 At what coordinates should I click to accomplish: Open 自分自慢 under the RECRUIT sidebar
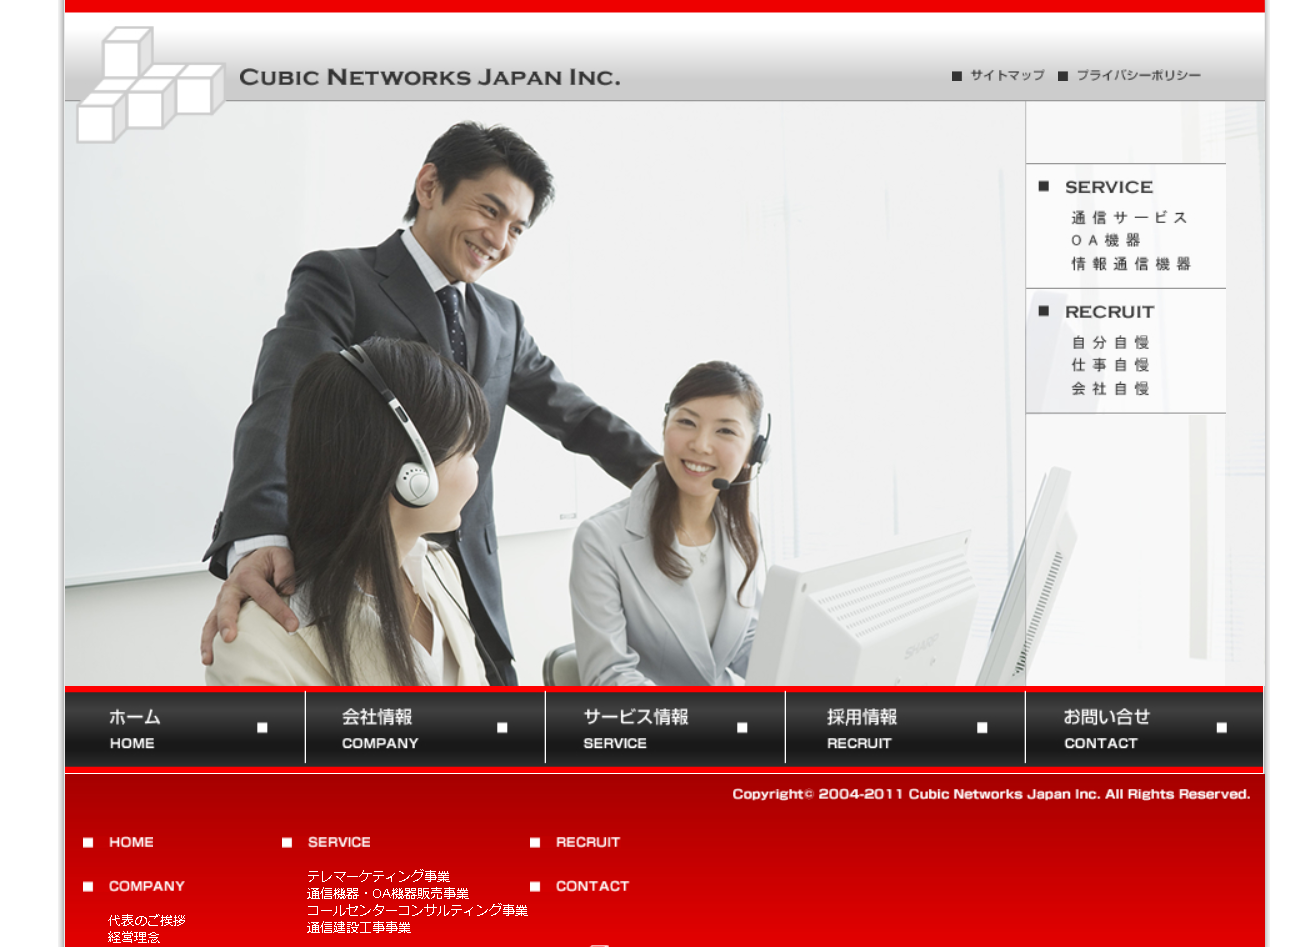pos(1110,341)
